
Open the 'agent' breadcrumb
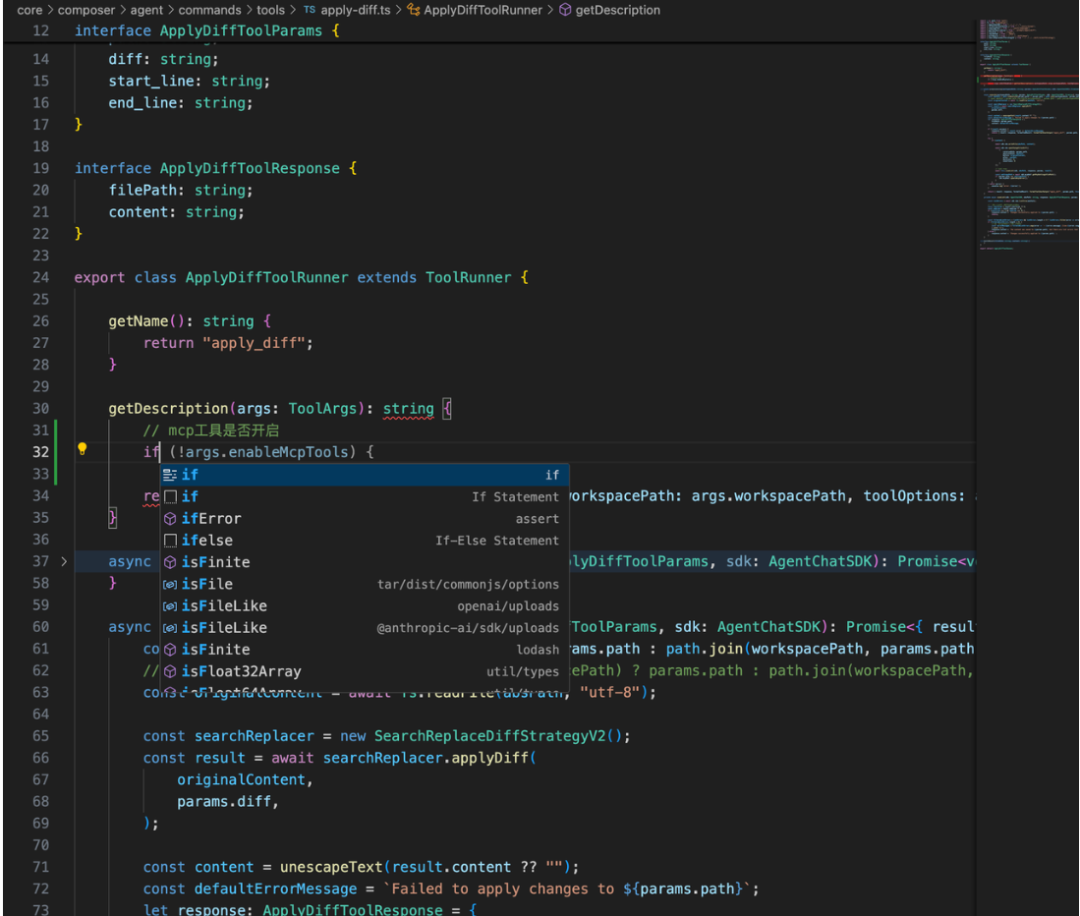(147, 10)
